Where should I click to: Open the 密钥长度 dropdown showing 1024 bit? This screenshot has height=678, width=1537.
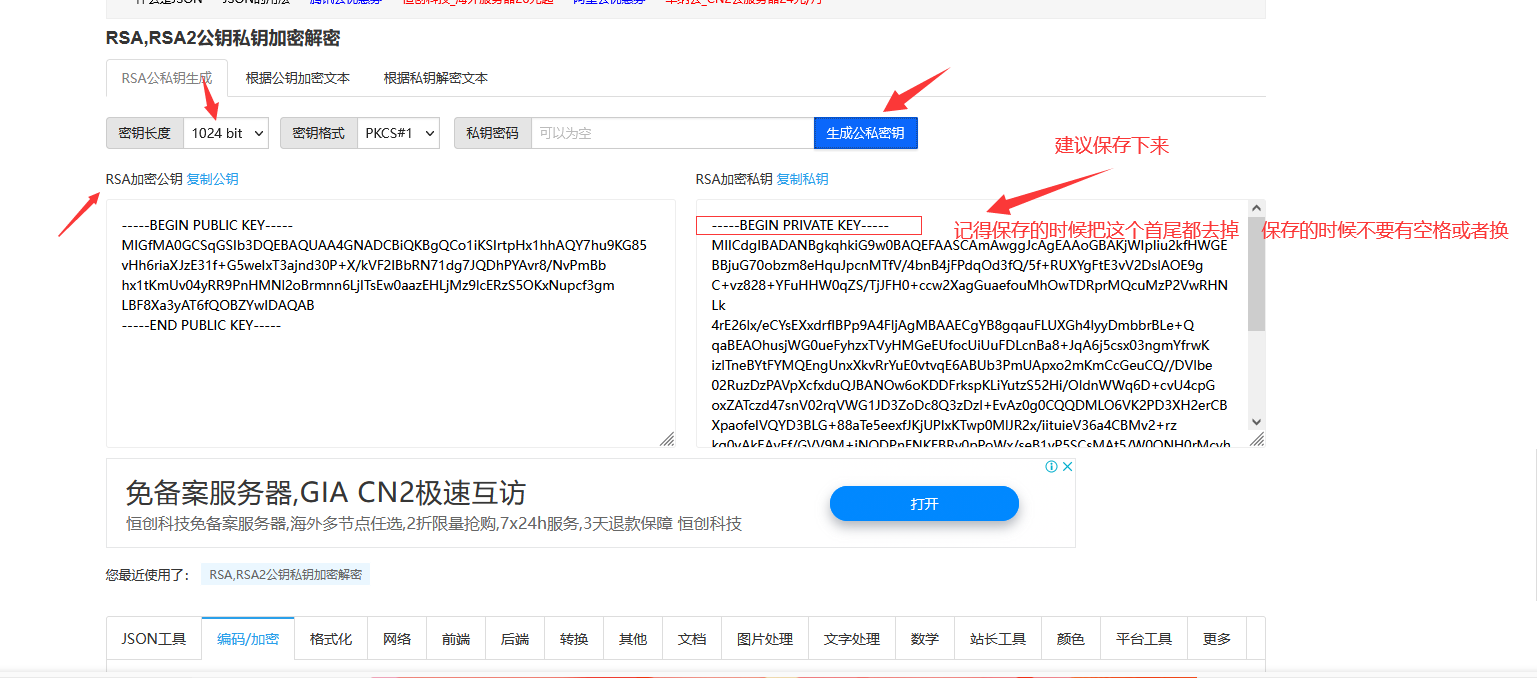pyautogui.click(x=225, y=132)
